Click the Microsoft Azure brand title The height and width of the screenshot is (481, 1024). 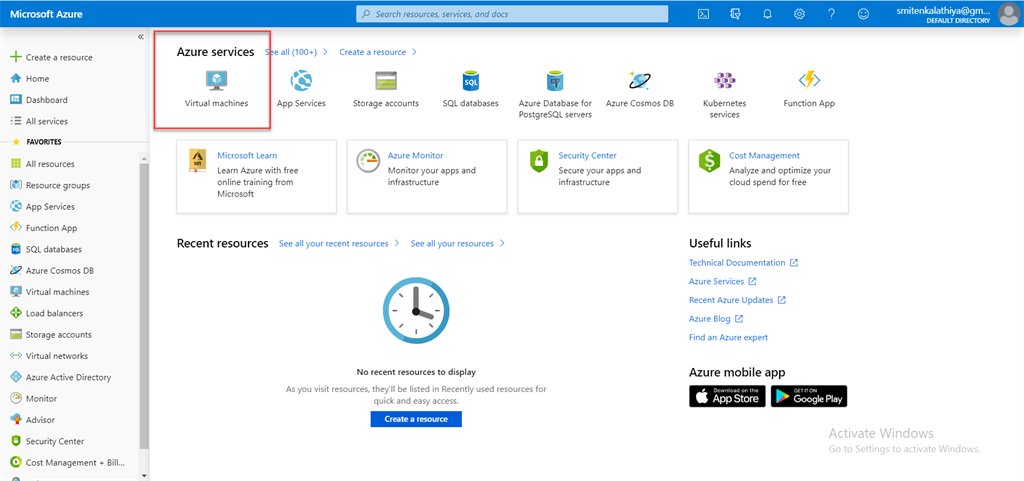tap(46, 14)
